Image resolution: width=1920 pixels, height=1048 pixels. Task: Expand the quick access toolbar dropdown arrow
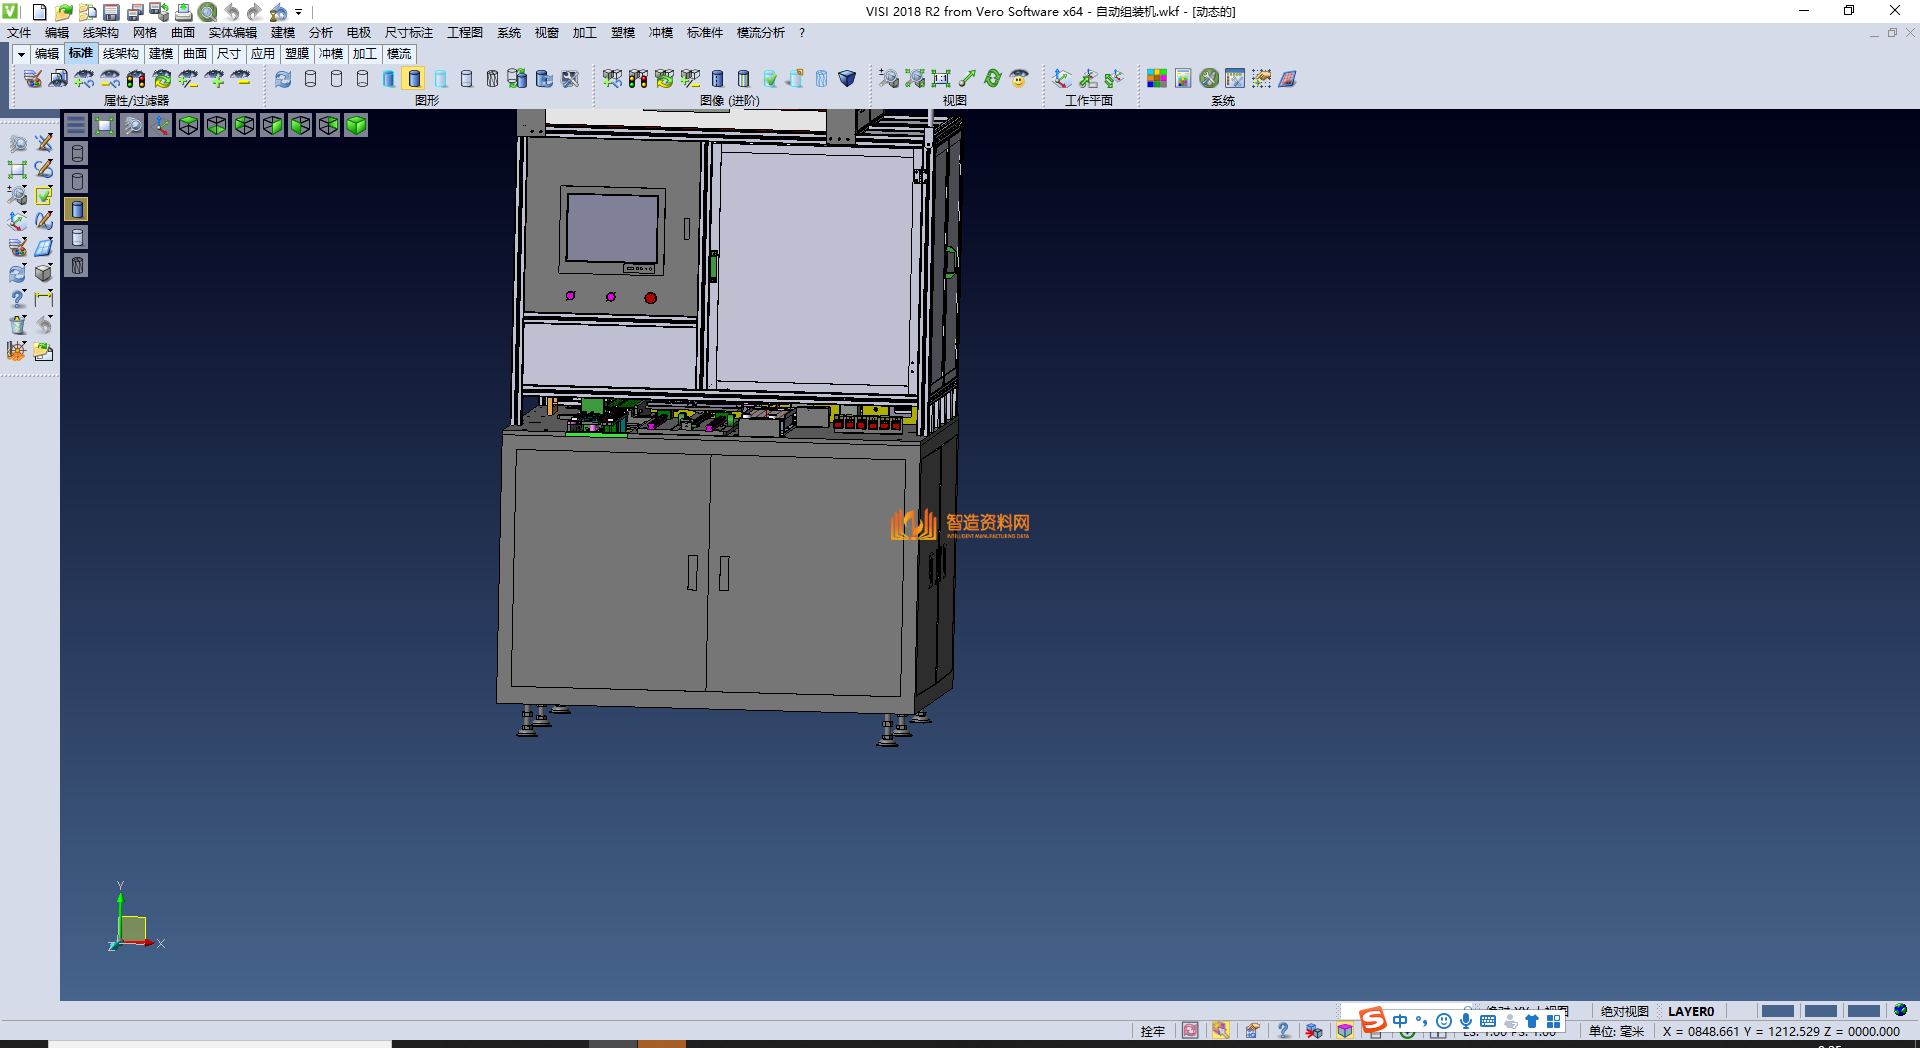[299, 12]
